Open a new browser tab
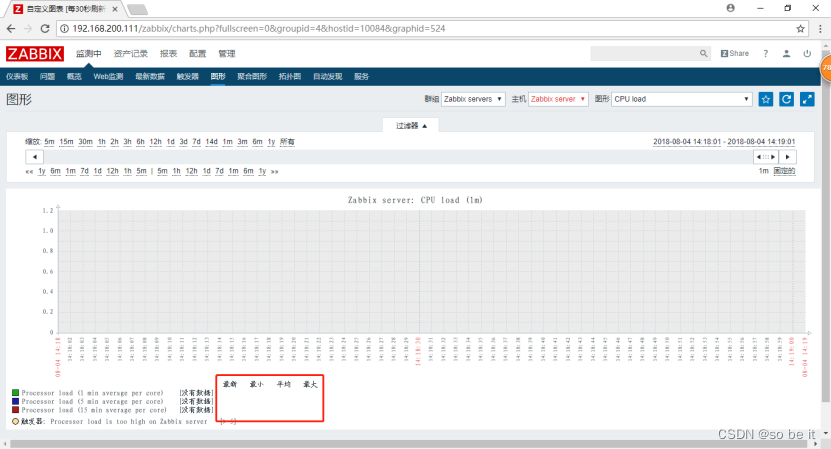This screenshot has width=831, height=449. coord(138,9)
